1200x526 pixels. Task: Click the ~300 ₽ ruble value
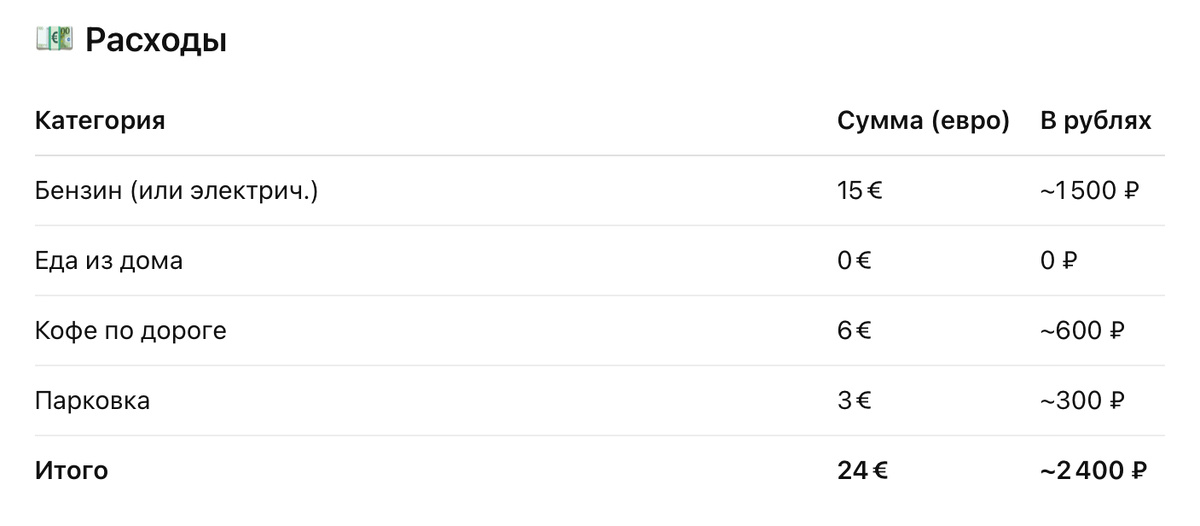pyautogui.click(x=1082, y=401)
